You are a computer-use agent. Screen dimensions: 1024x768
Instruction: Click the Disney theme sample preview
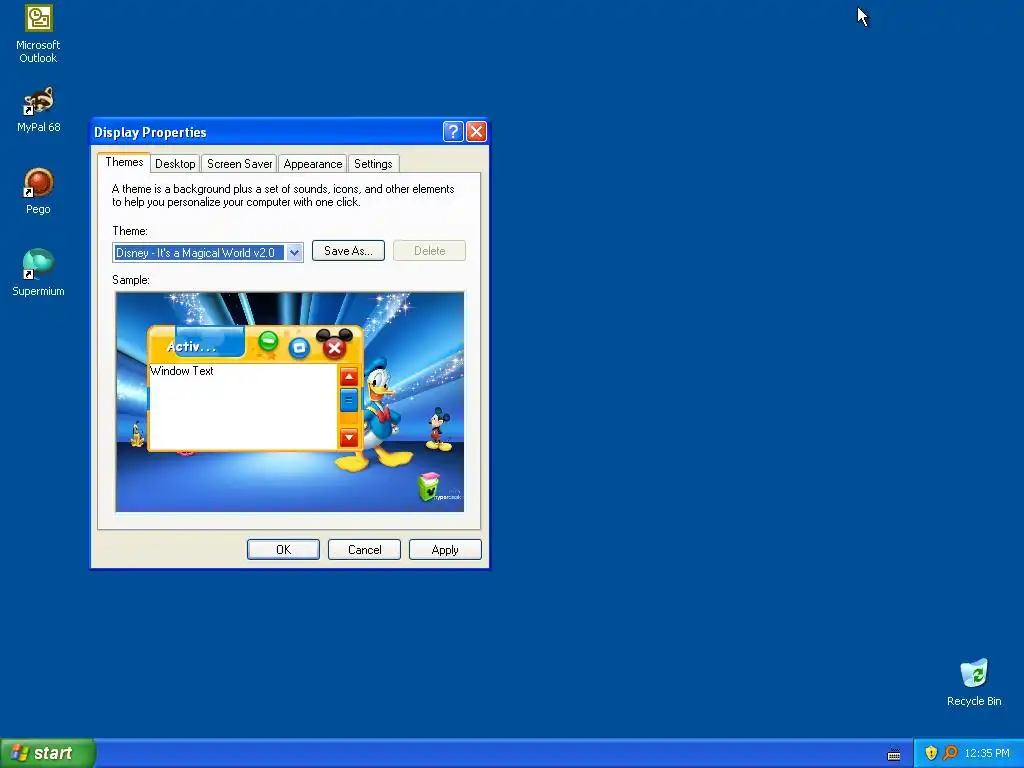290,402
